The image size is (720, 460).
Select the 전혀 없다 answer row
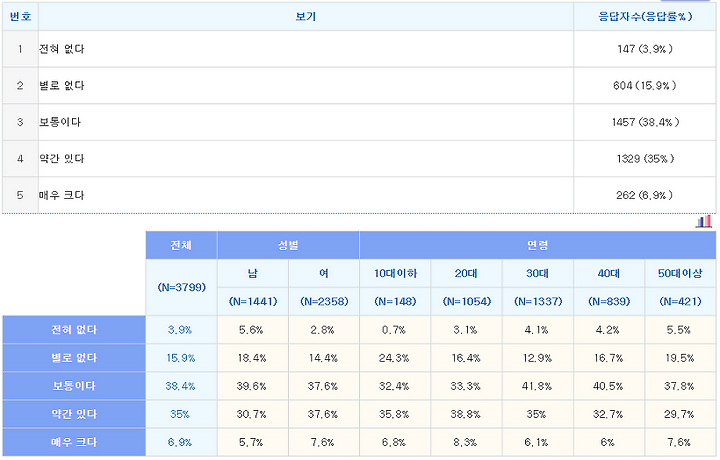tap(359, 49)
